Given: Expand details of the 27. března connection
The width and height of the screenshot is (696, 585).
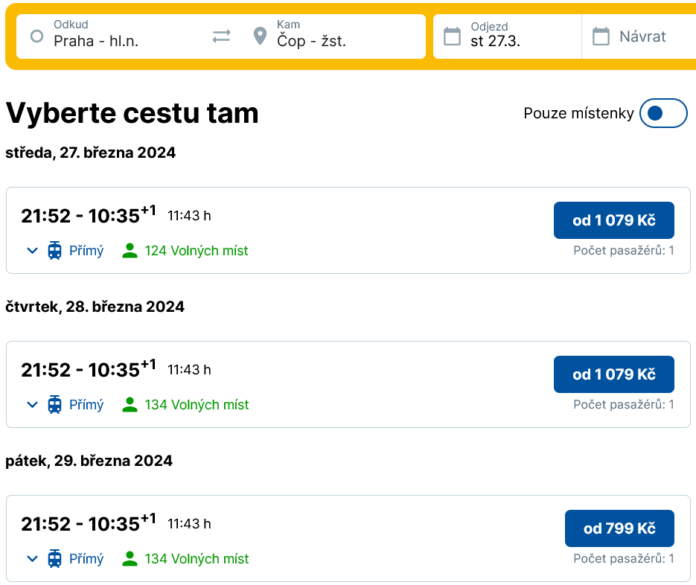Looking at the screenshot, I should tap(32, 251).
